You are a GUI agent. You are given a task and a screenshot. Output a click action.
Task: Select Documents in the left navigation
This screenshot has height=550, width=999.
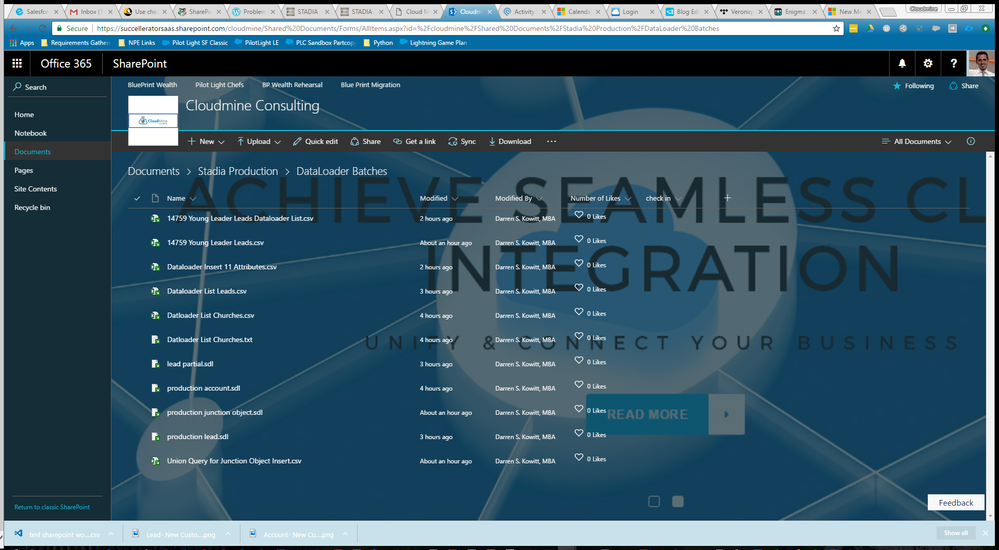point(32,152)
